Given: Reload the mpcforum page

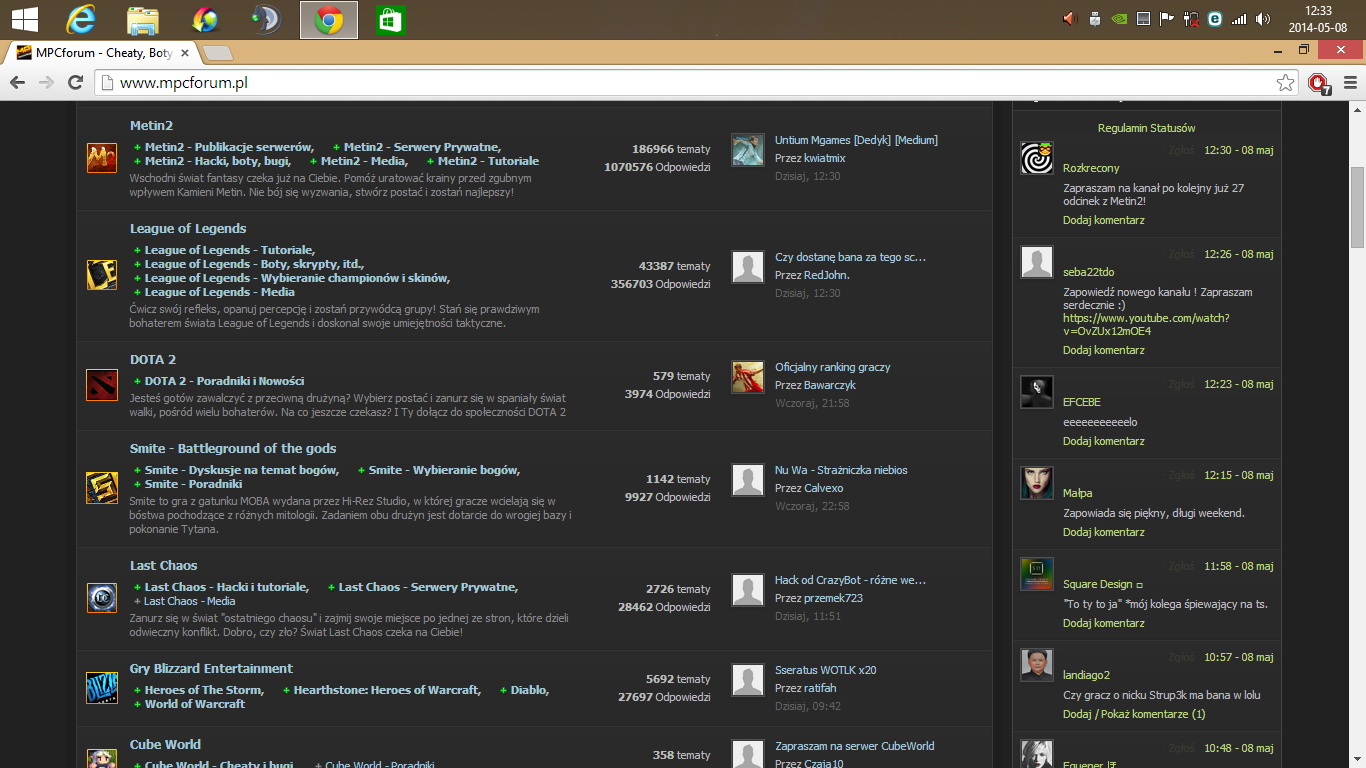Looking at the screenshot, I should [x=75, y=83].
